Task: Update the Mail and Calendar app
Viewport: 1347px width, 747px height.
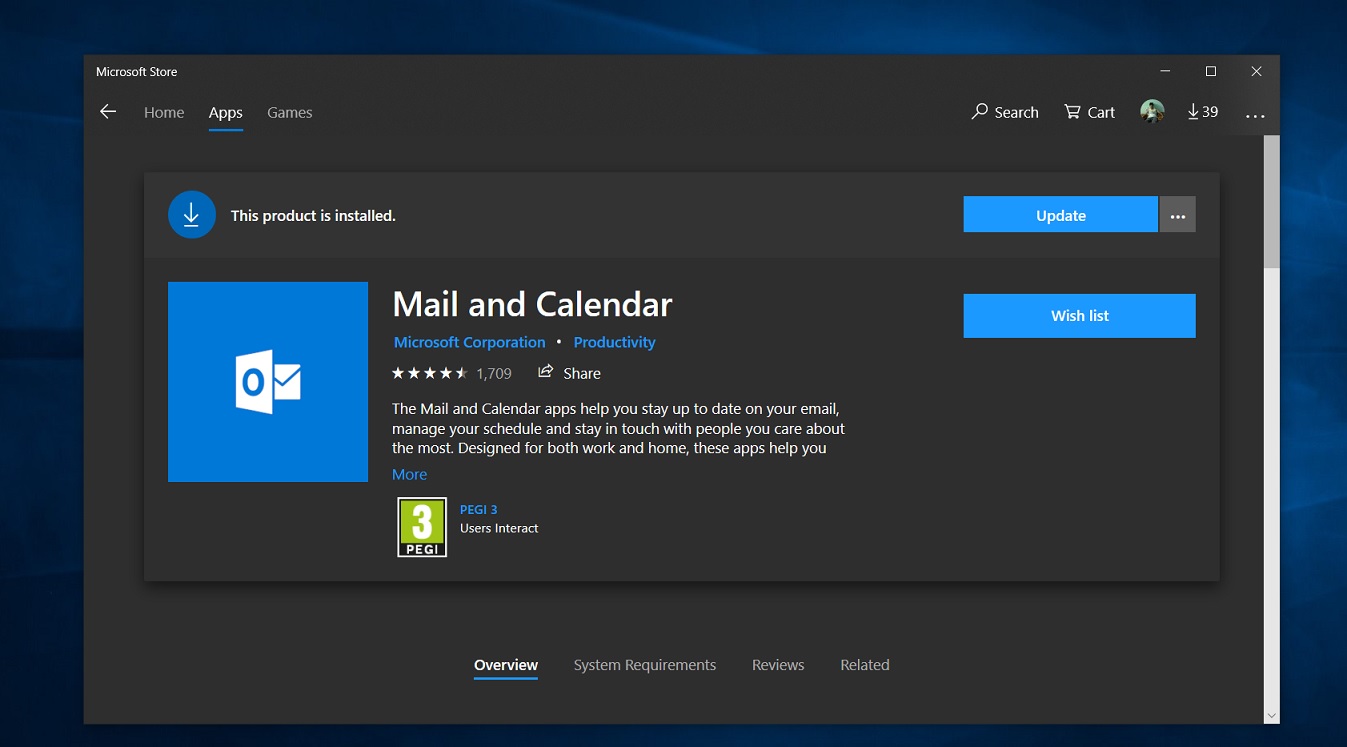Action: coord(1059,214)
